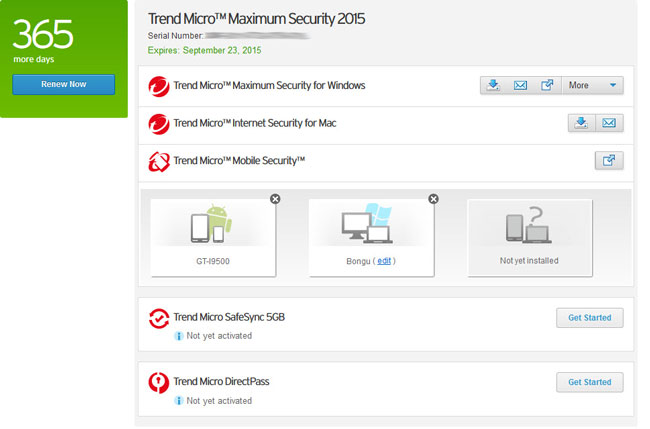
Task: Click 'Trend Micro Maximum Security 2015' heading
Action: [x=257, y=19]
